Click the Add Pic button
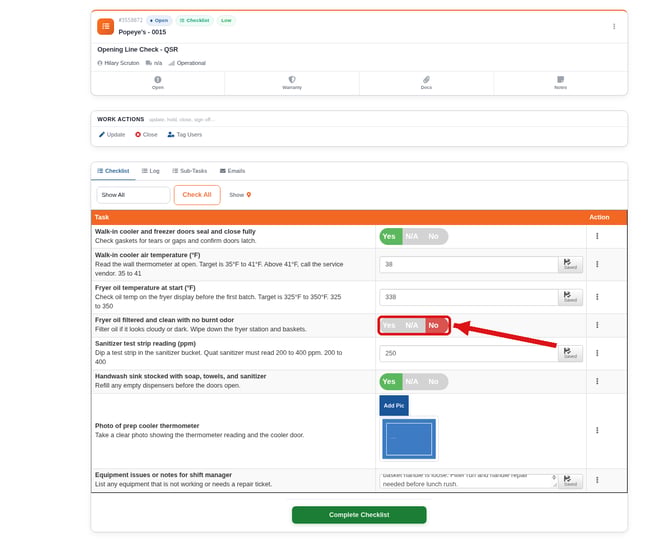670x540 pixels. pos(394,406)
